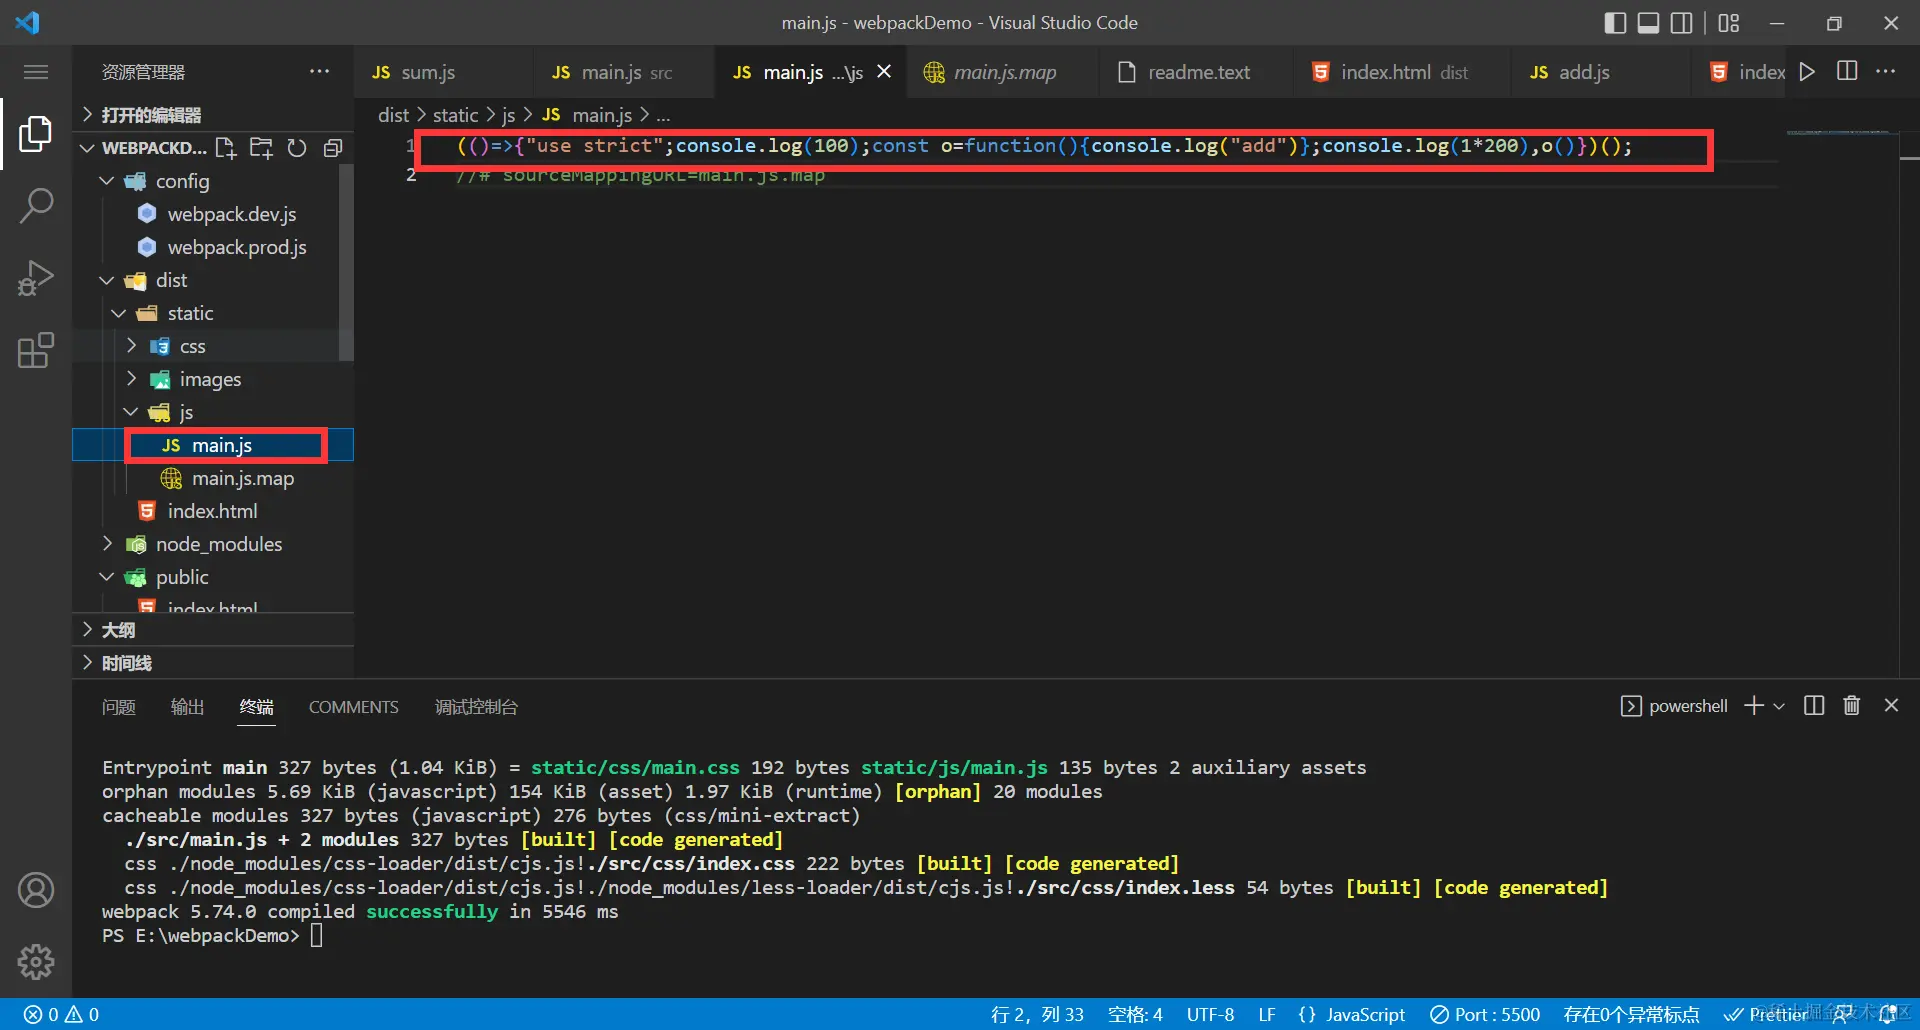Click the Prettier status bar item

pyautogui.click(x=1767, y=1014)
